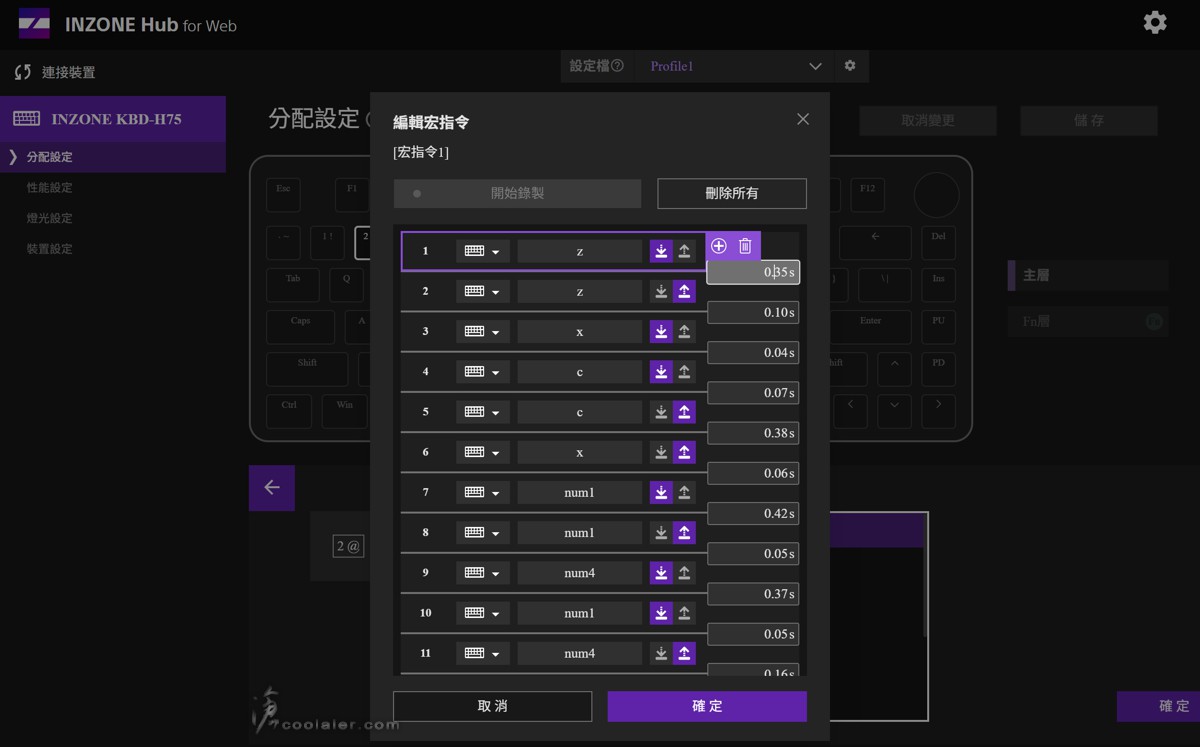
Task: Set row 4 to key press down
Action: click(x=661, y=372)
